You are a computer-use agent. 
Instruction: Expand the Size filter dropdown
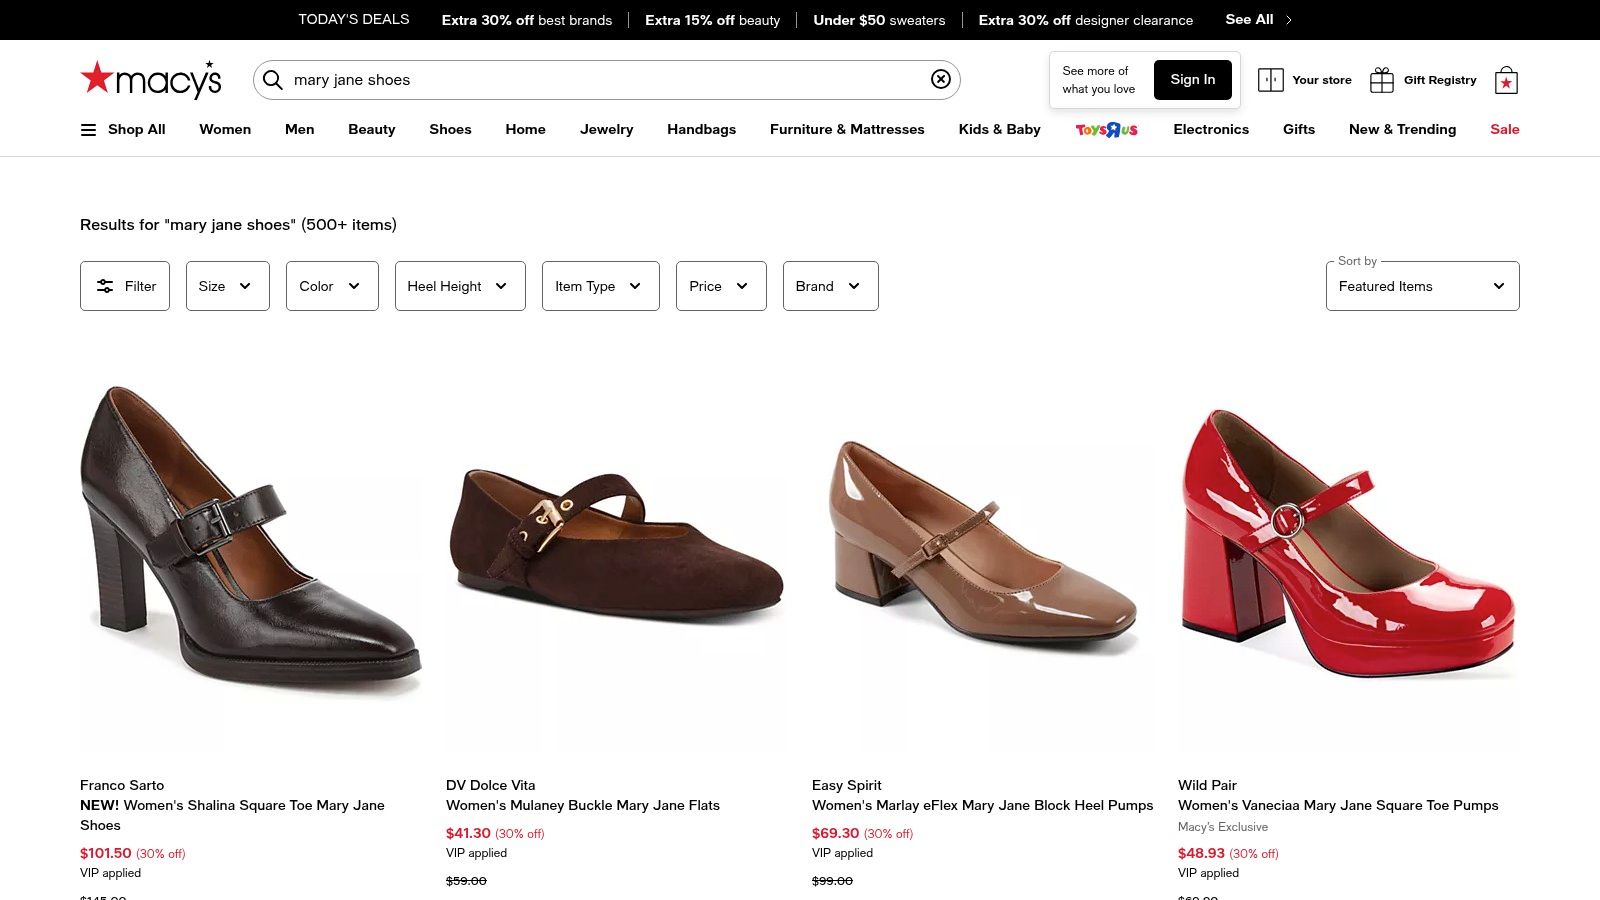click(228, 286)
